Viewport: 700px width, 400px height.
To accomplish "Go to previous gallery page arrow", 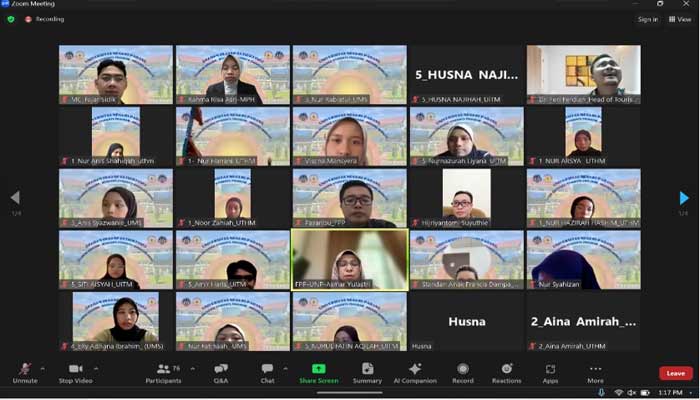I will [x=15, y=198].
